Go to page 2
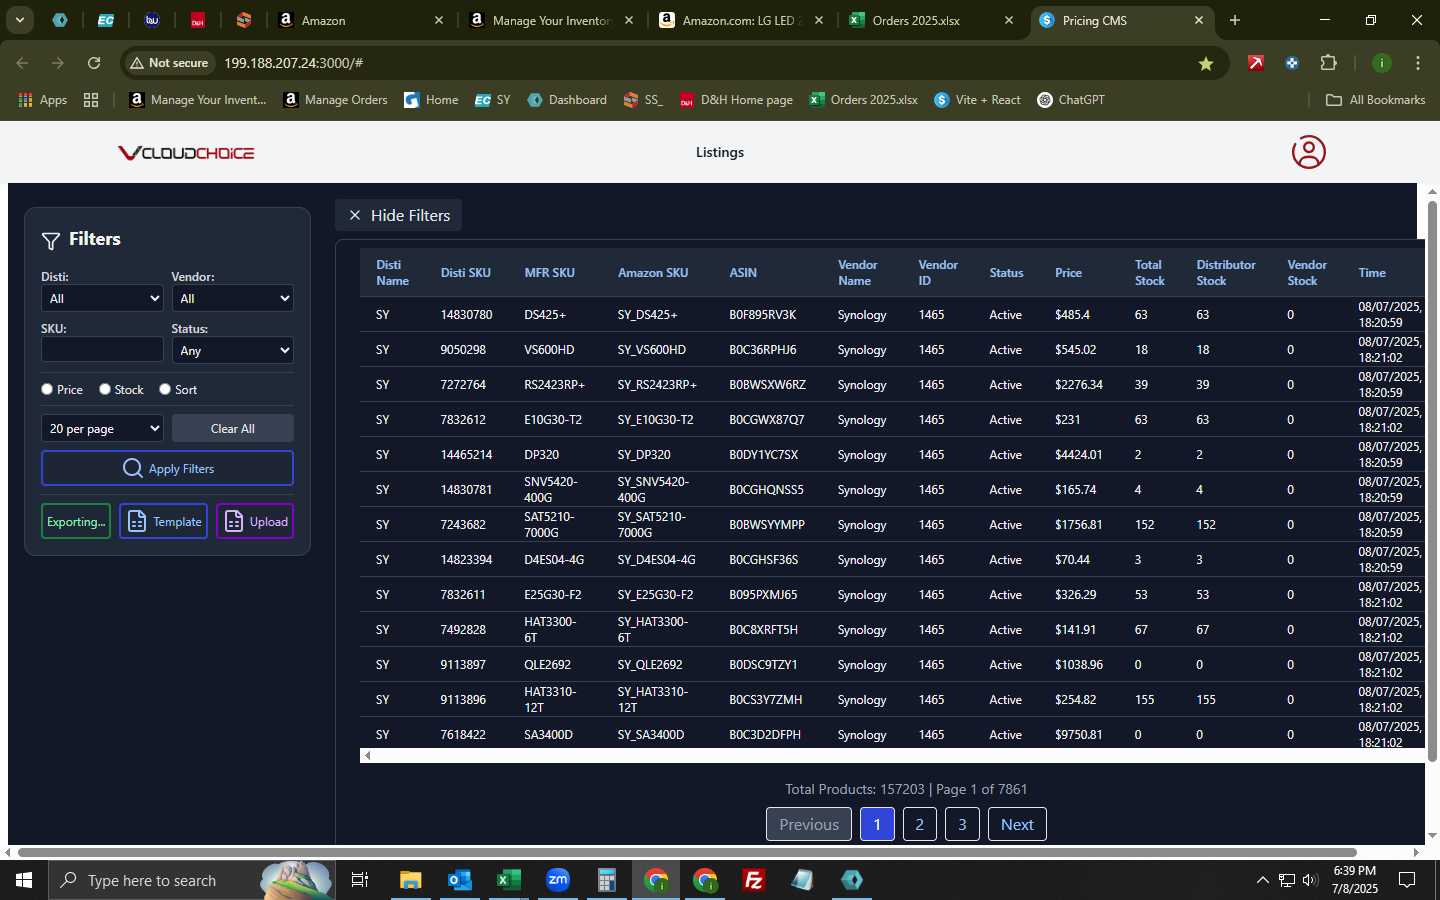Image resolution: width=1440 pixels, height=900 pixels. [919, 824]
